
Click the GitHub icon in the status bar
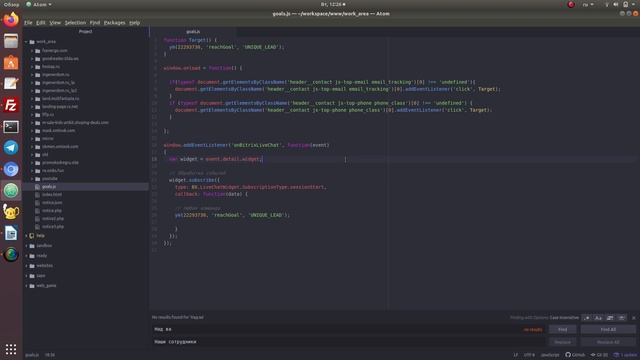tap(575, 355)
